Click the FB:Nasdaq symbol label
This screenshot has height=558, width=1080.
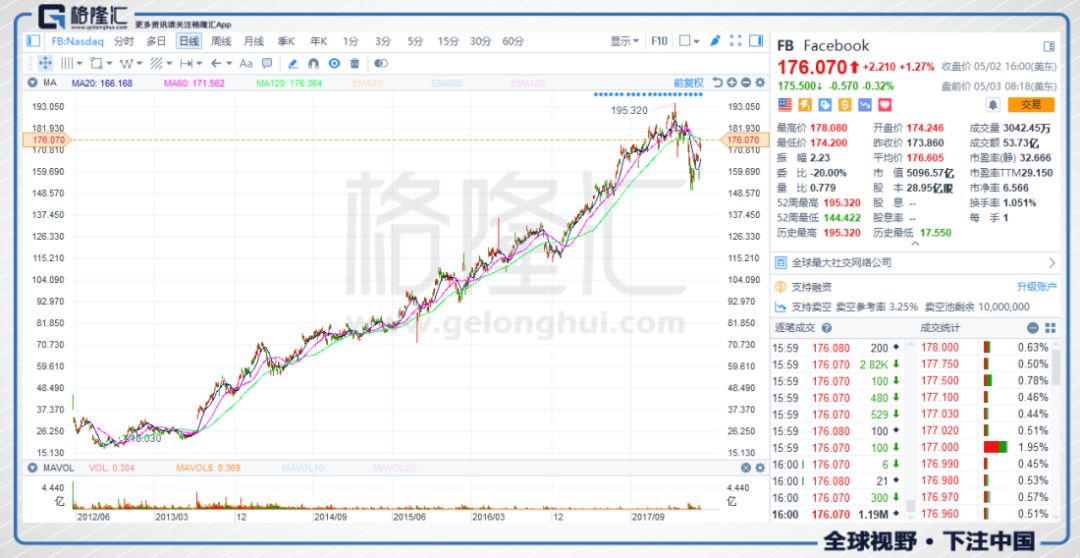click(x=78, y=41)
